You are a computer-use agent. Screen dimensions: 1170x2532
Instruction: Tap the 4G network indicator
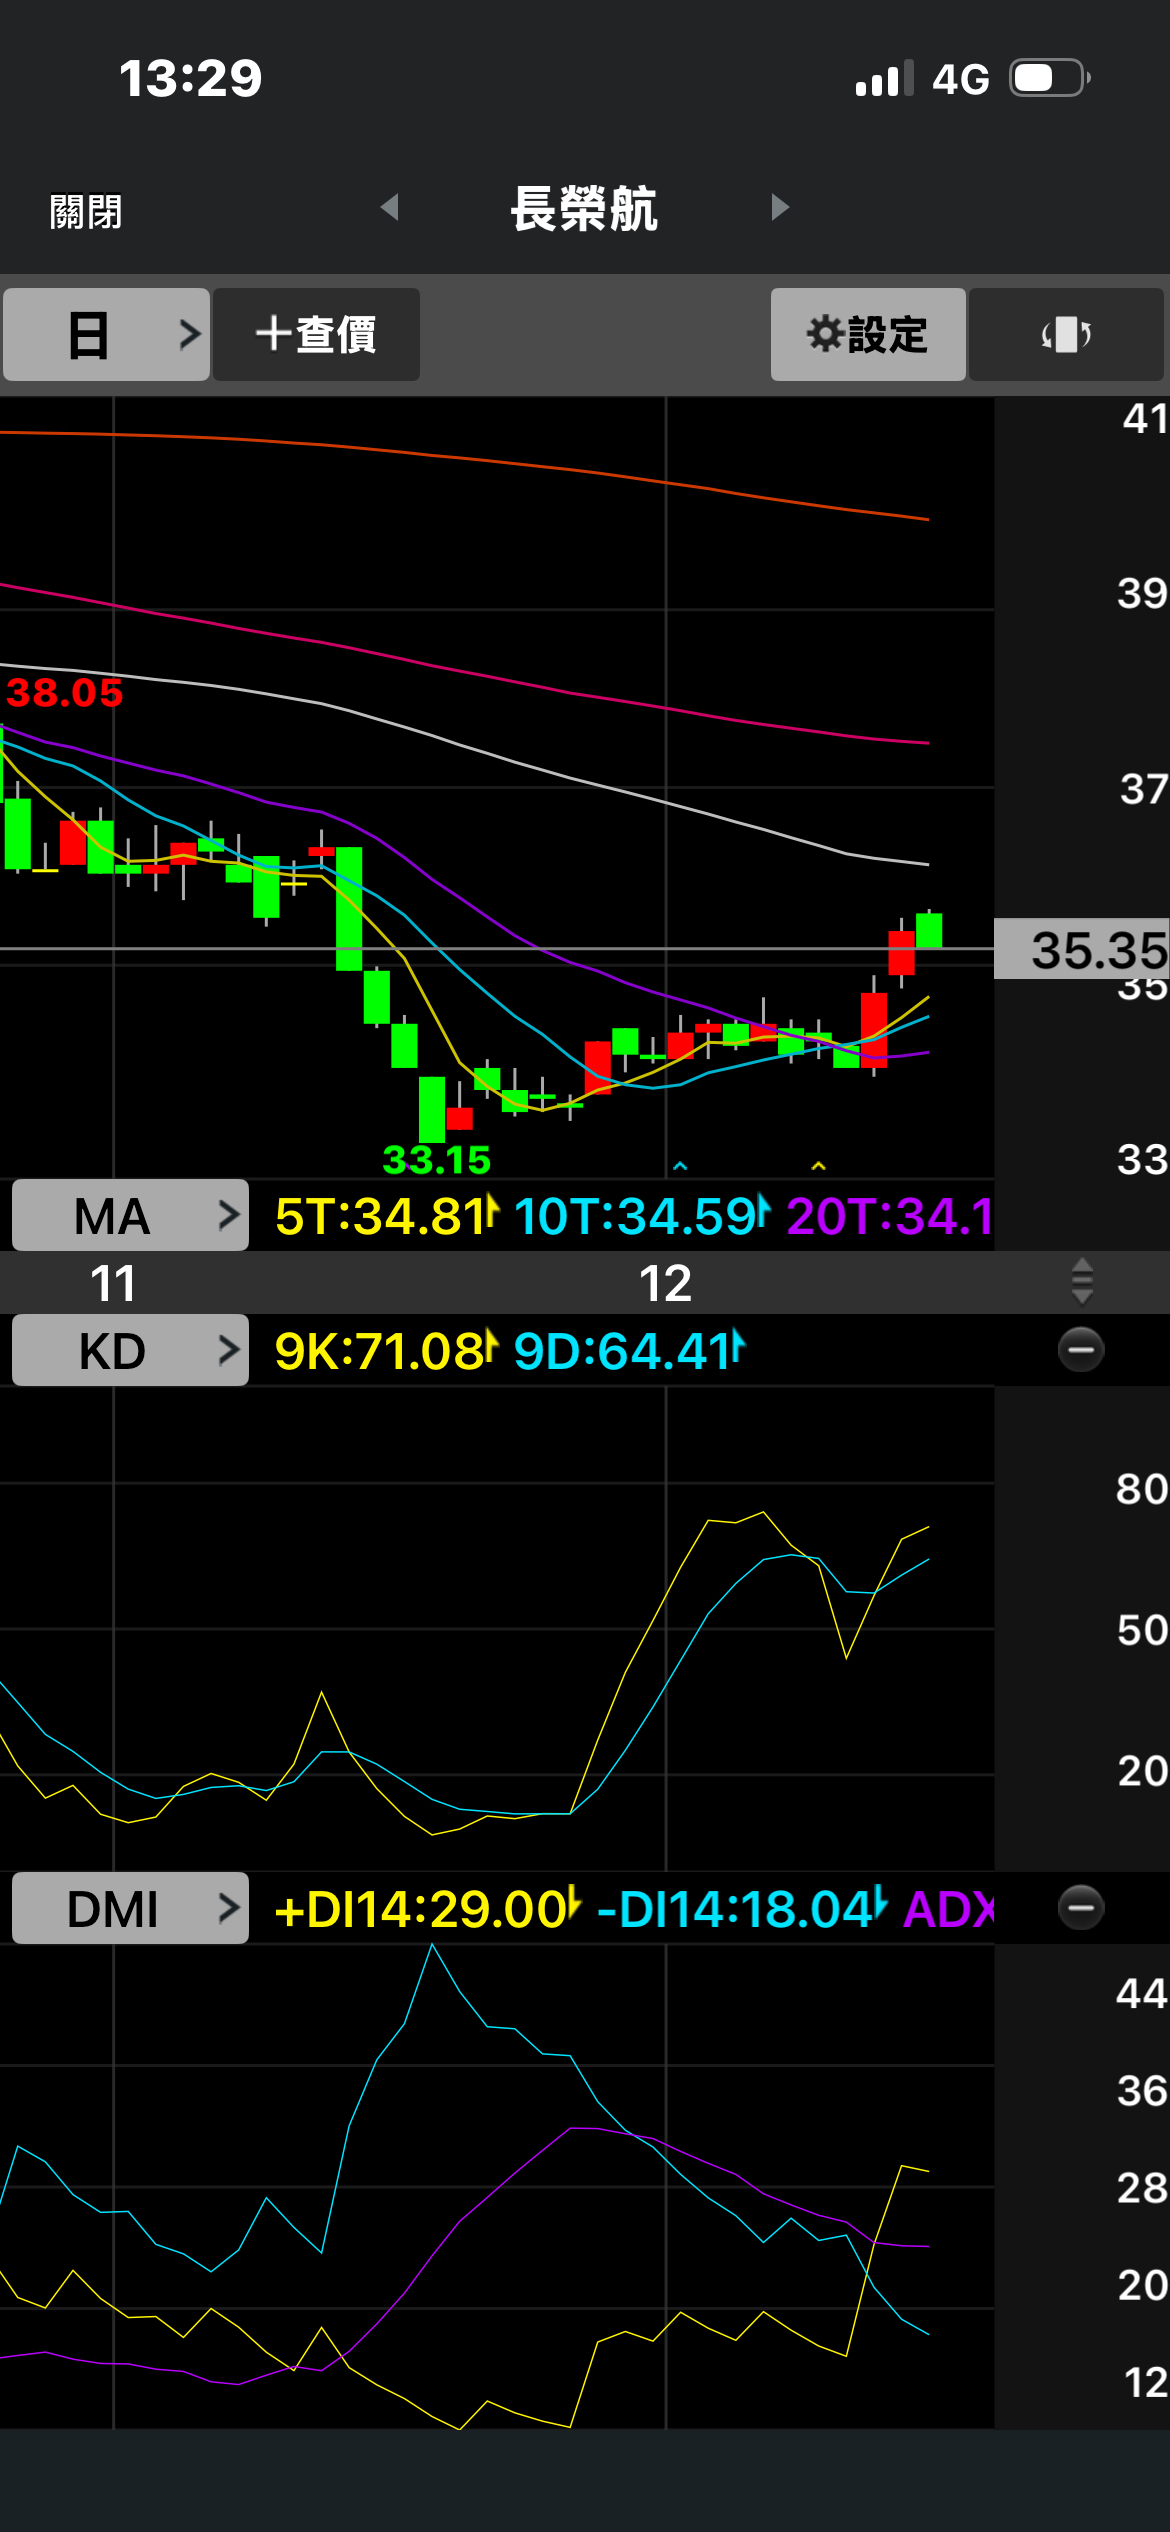960,79
